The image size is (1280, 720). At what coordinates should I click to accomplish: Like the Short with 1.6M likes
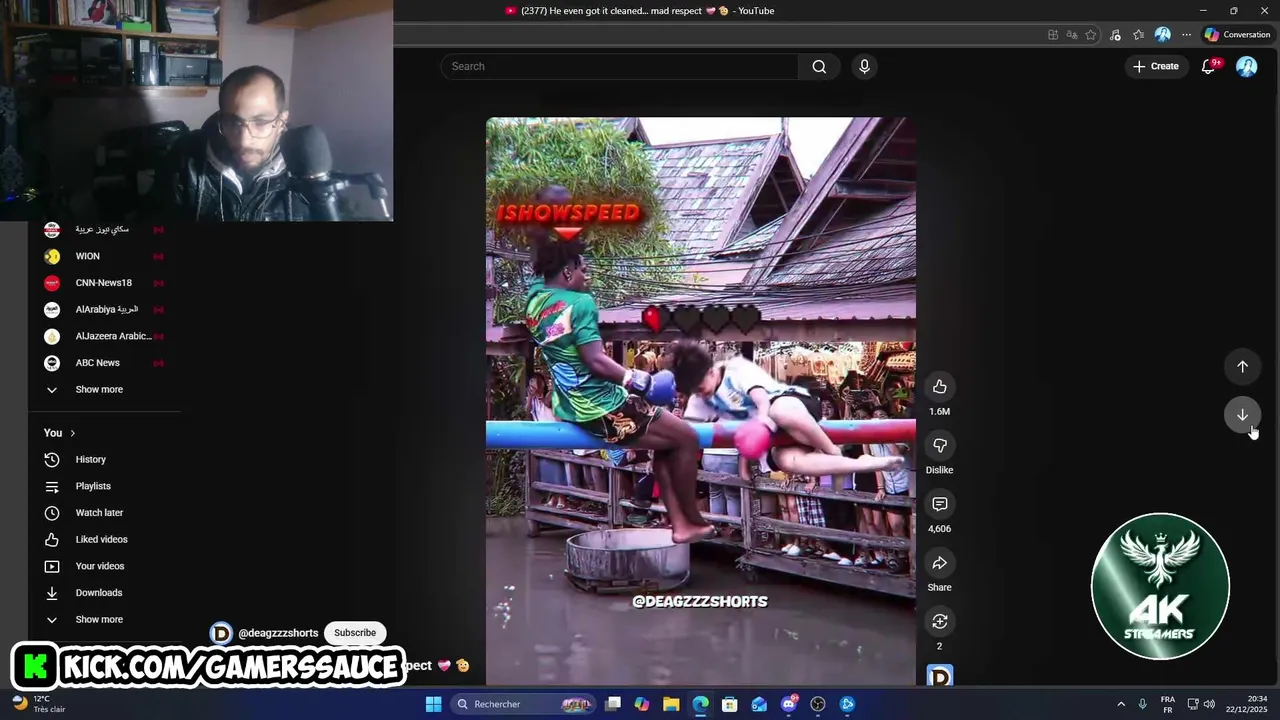939,387
